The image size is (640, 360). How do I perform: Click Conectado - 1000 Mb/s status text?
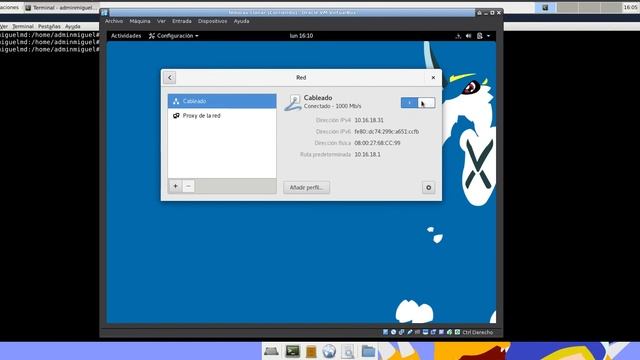pos(333,106)
